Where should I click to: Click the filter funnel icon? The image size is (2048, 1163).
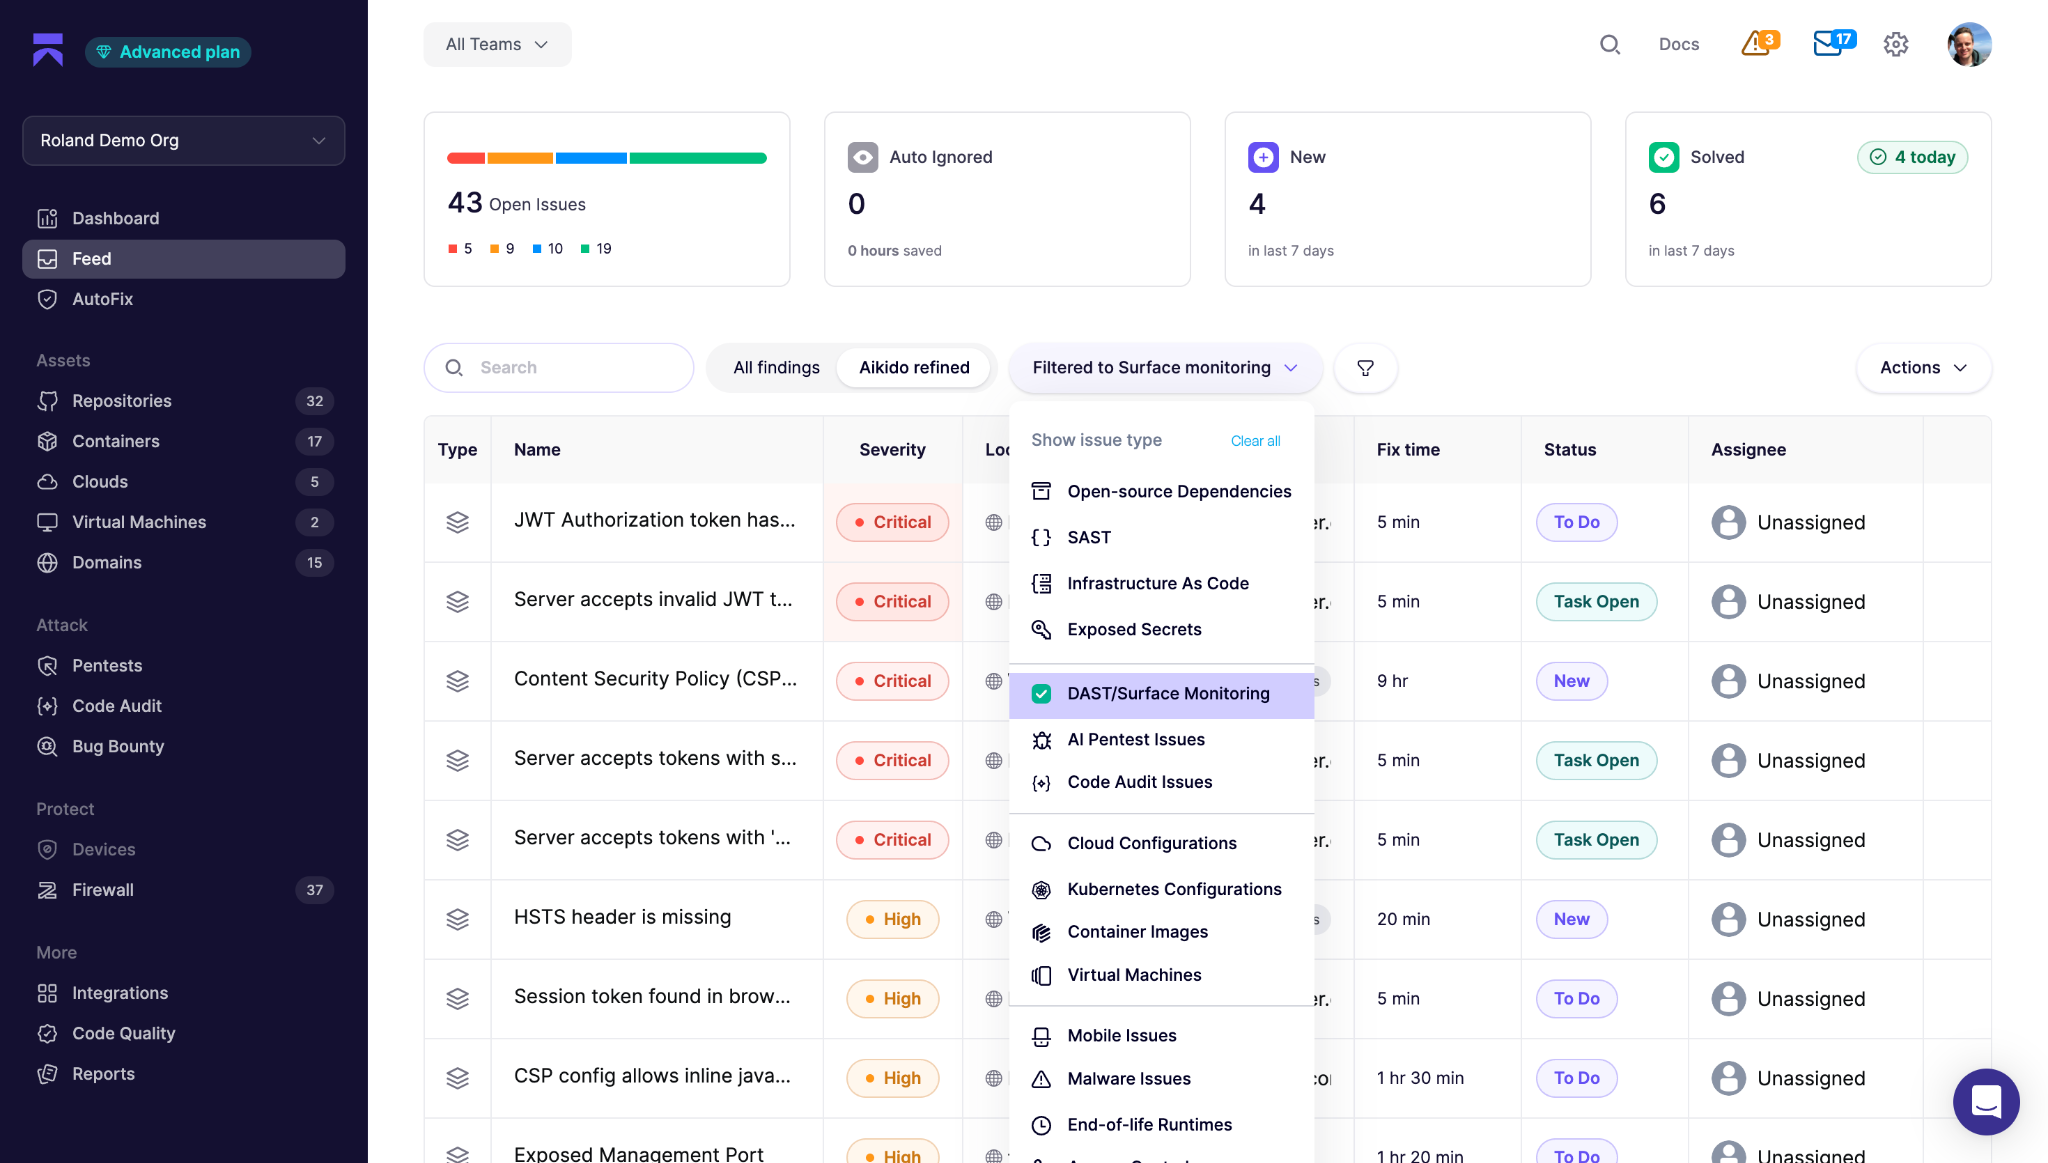pyautogui.click(x=1365, y=368)
